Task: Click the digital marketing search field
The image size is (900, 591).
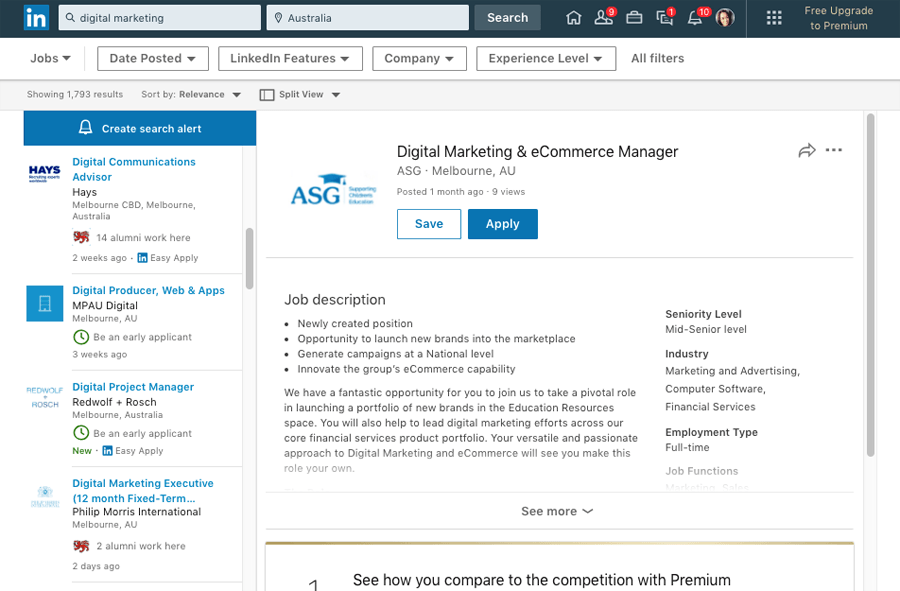Action: coord(160,18)
